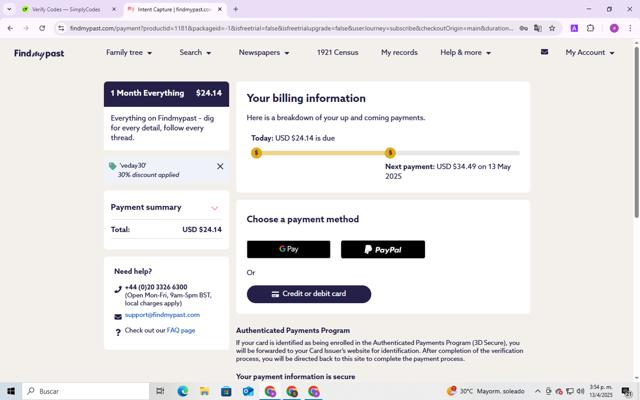Open the FAQ page link
The width and height of the screenshot is (640, 400).
(x=181, y=330)
